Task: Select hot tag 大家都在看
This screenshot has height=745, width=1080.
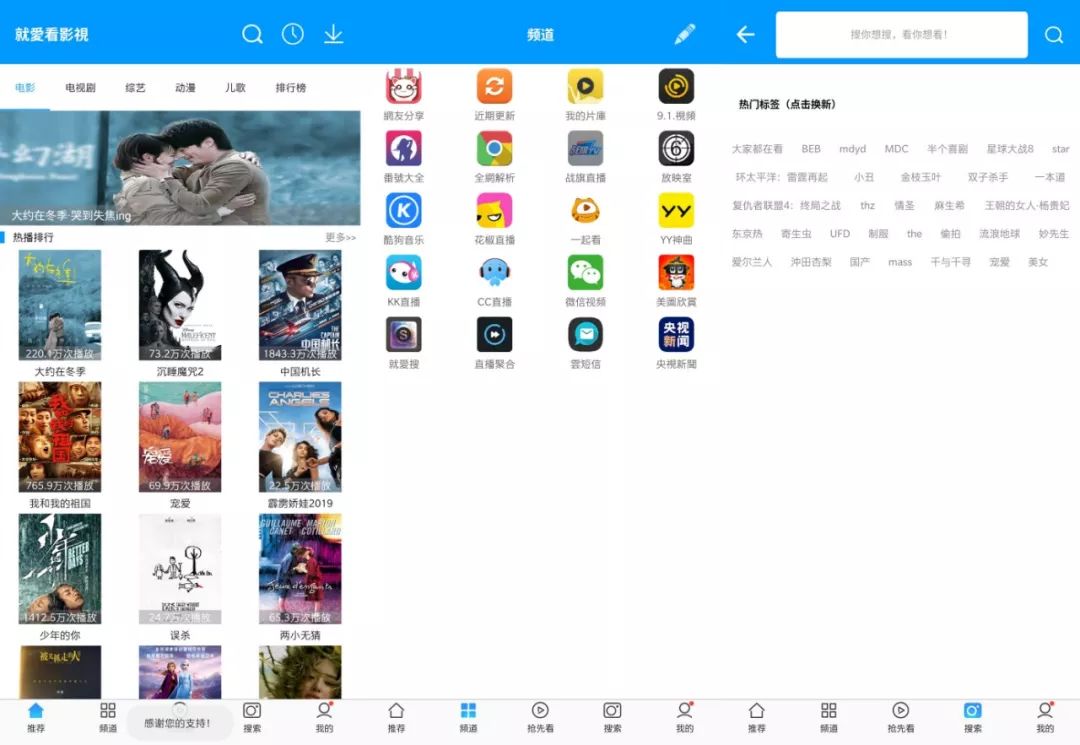Action: [x=757, y=149]
